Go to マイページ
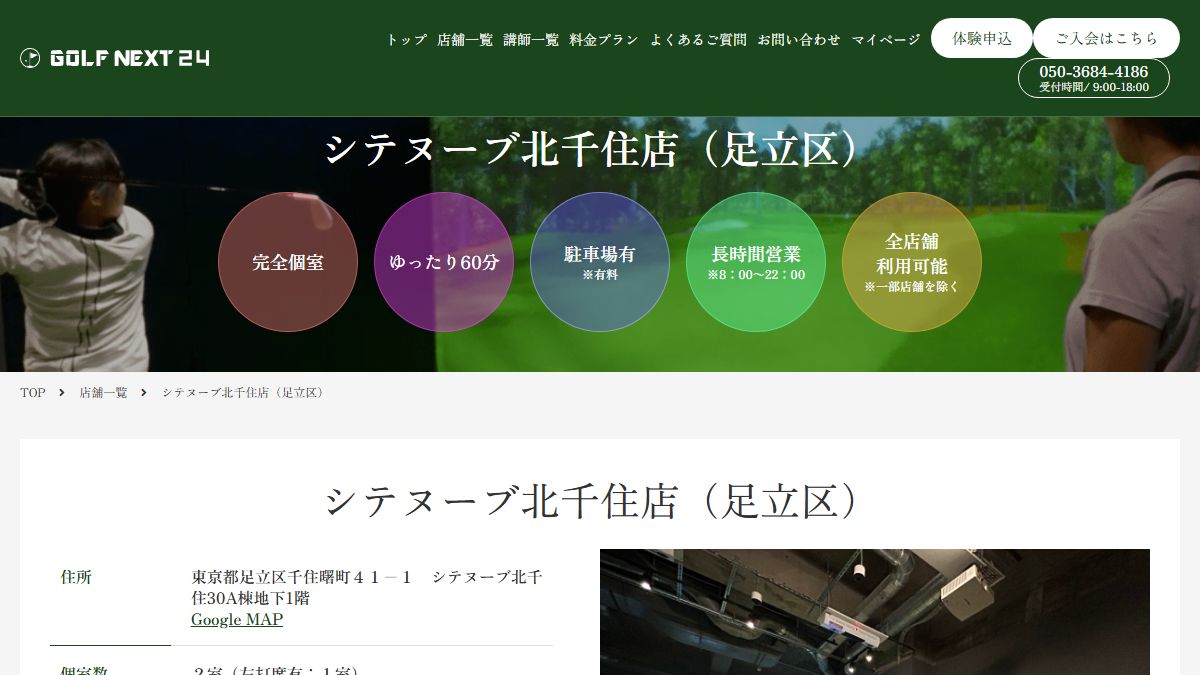The image size is (1200, 675). pos(886,40)
